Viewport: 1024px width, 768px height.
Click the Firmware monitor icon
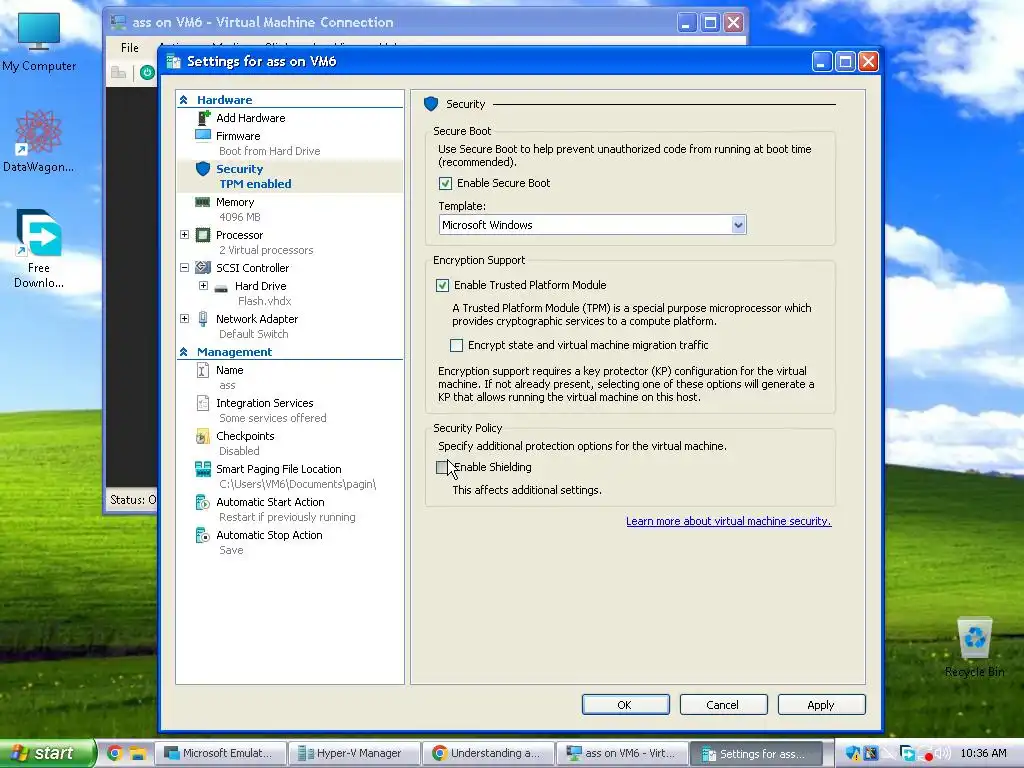click(x=203, y=135)
